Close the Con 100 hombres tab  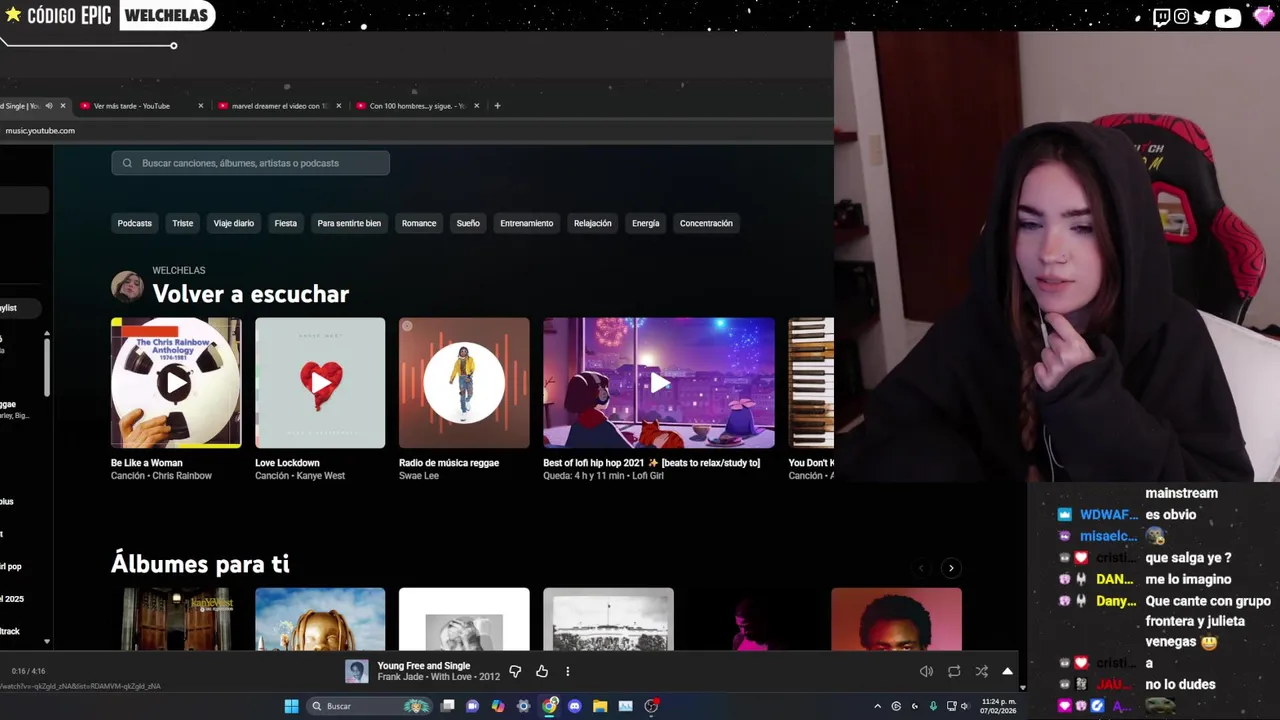(x=476, y=106)
